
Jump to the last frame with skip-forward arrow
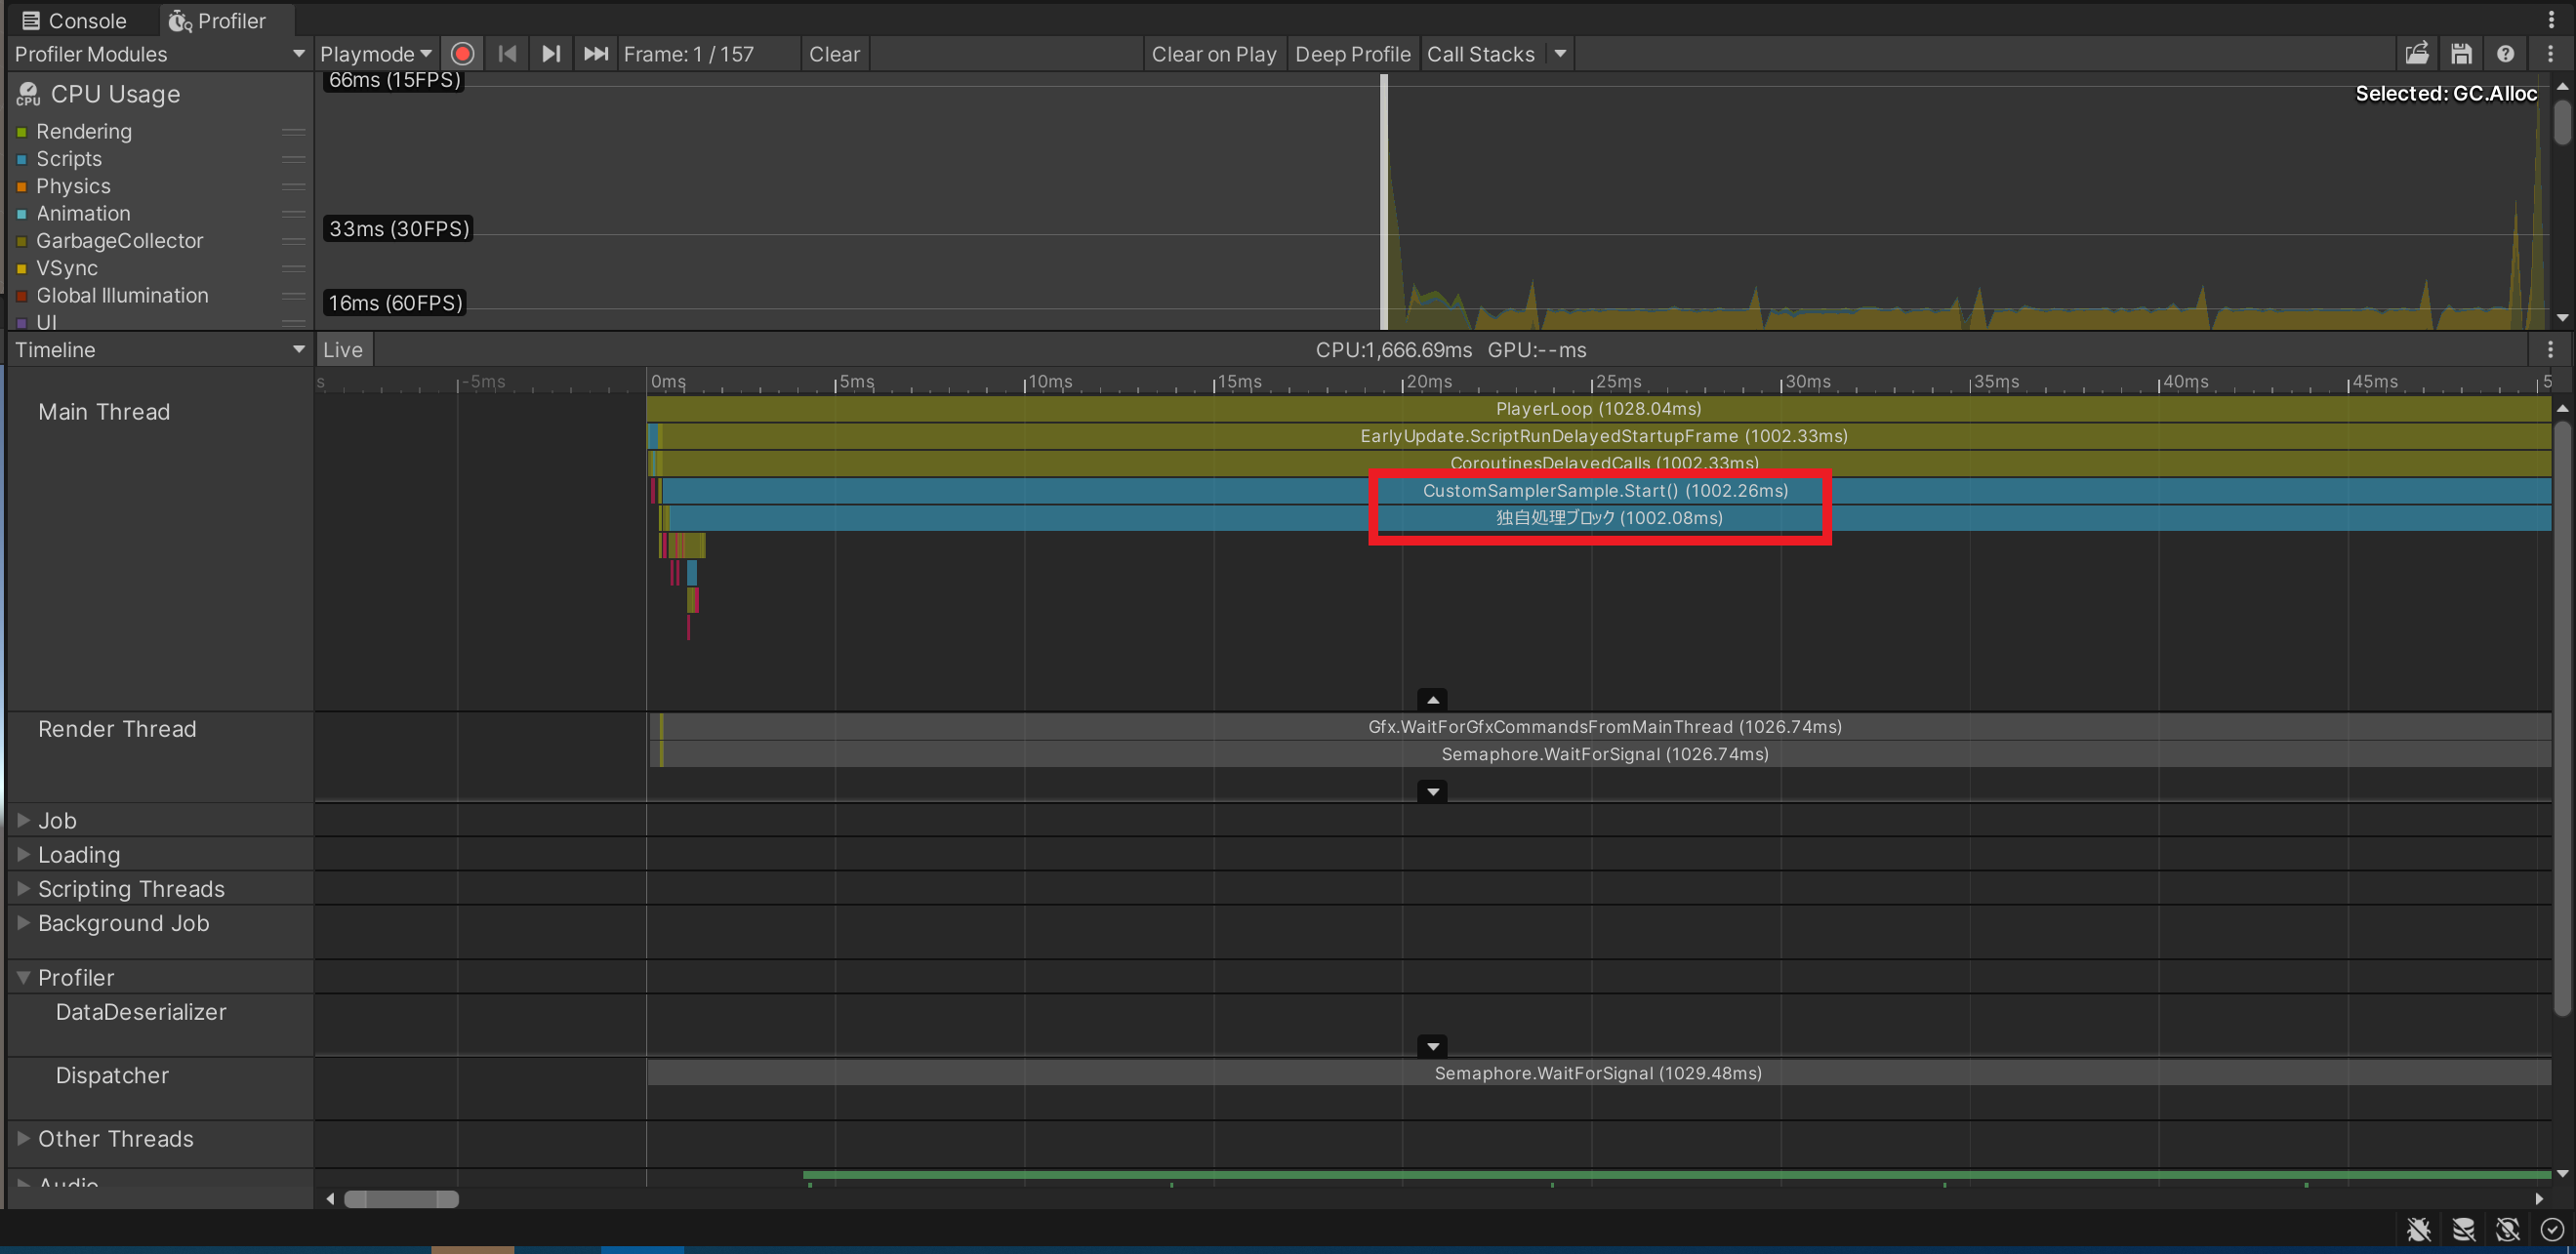pos(595,53)
